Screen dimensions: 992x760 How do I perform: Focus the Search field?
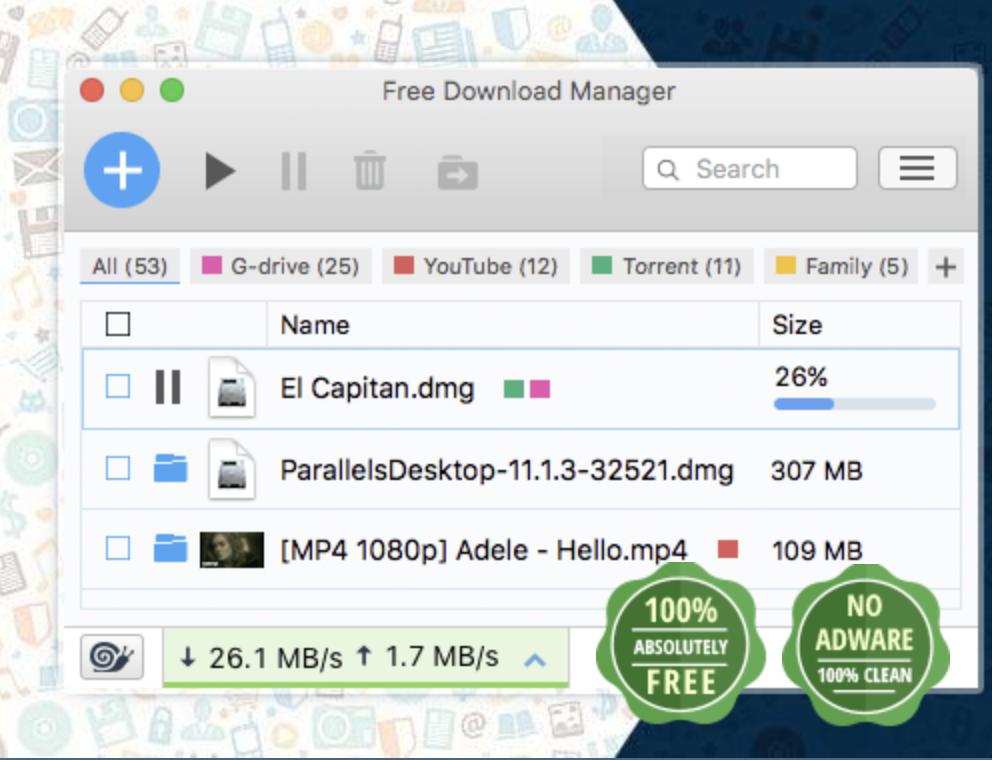750,168
